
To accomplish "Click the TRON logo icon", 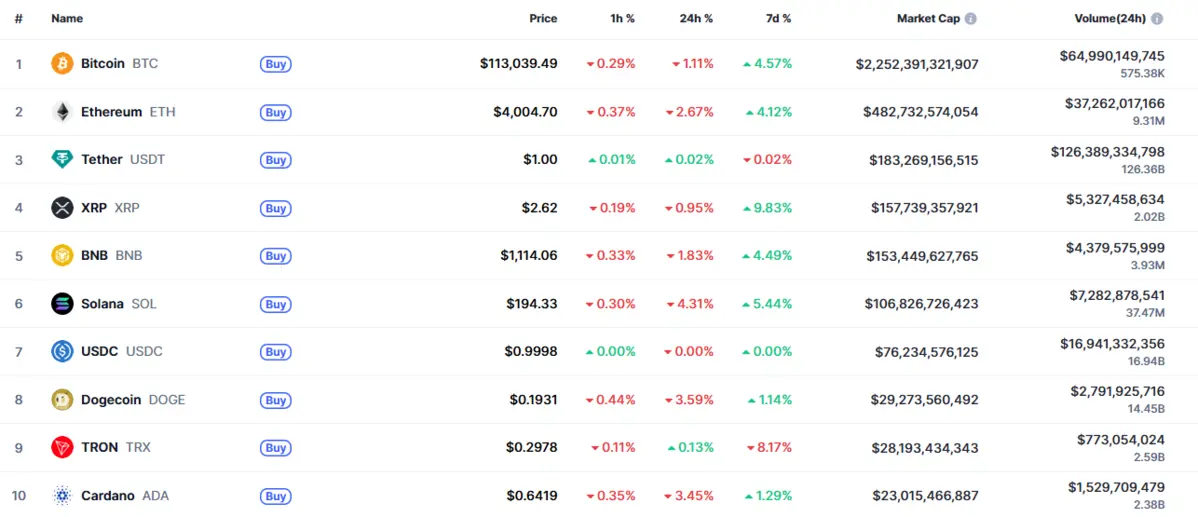I will 62,448.
